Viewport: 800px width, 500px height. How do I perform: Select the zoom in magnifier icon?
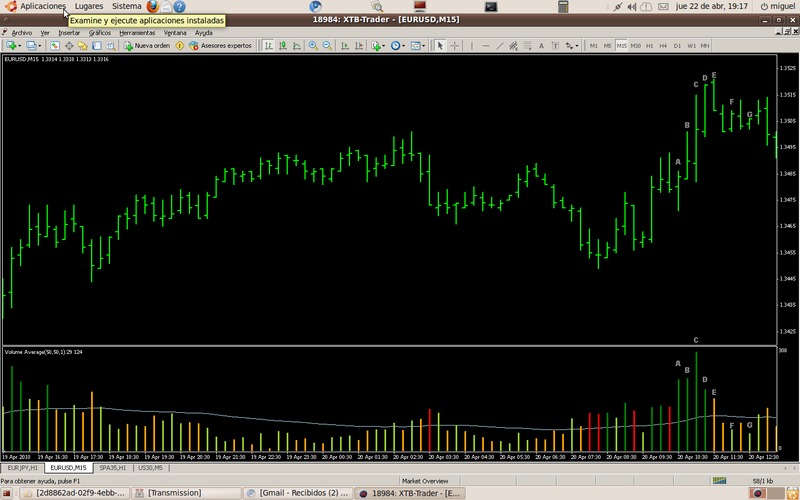coord(313,46)
